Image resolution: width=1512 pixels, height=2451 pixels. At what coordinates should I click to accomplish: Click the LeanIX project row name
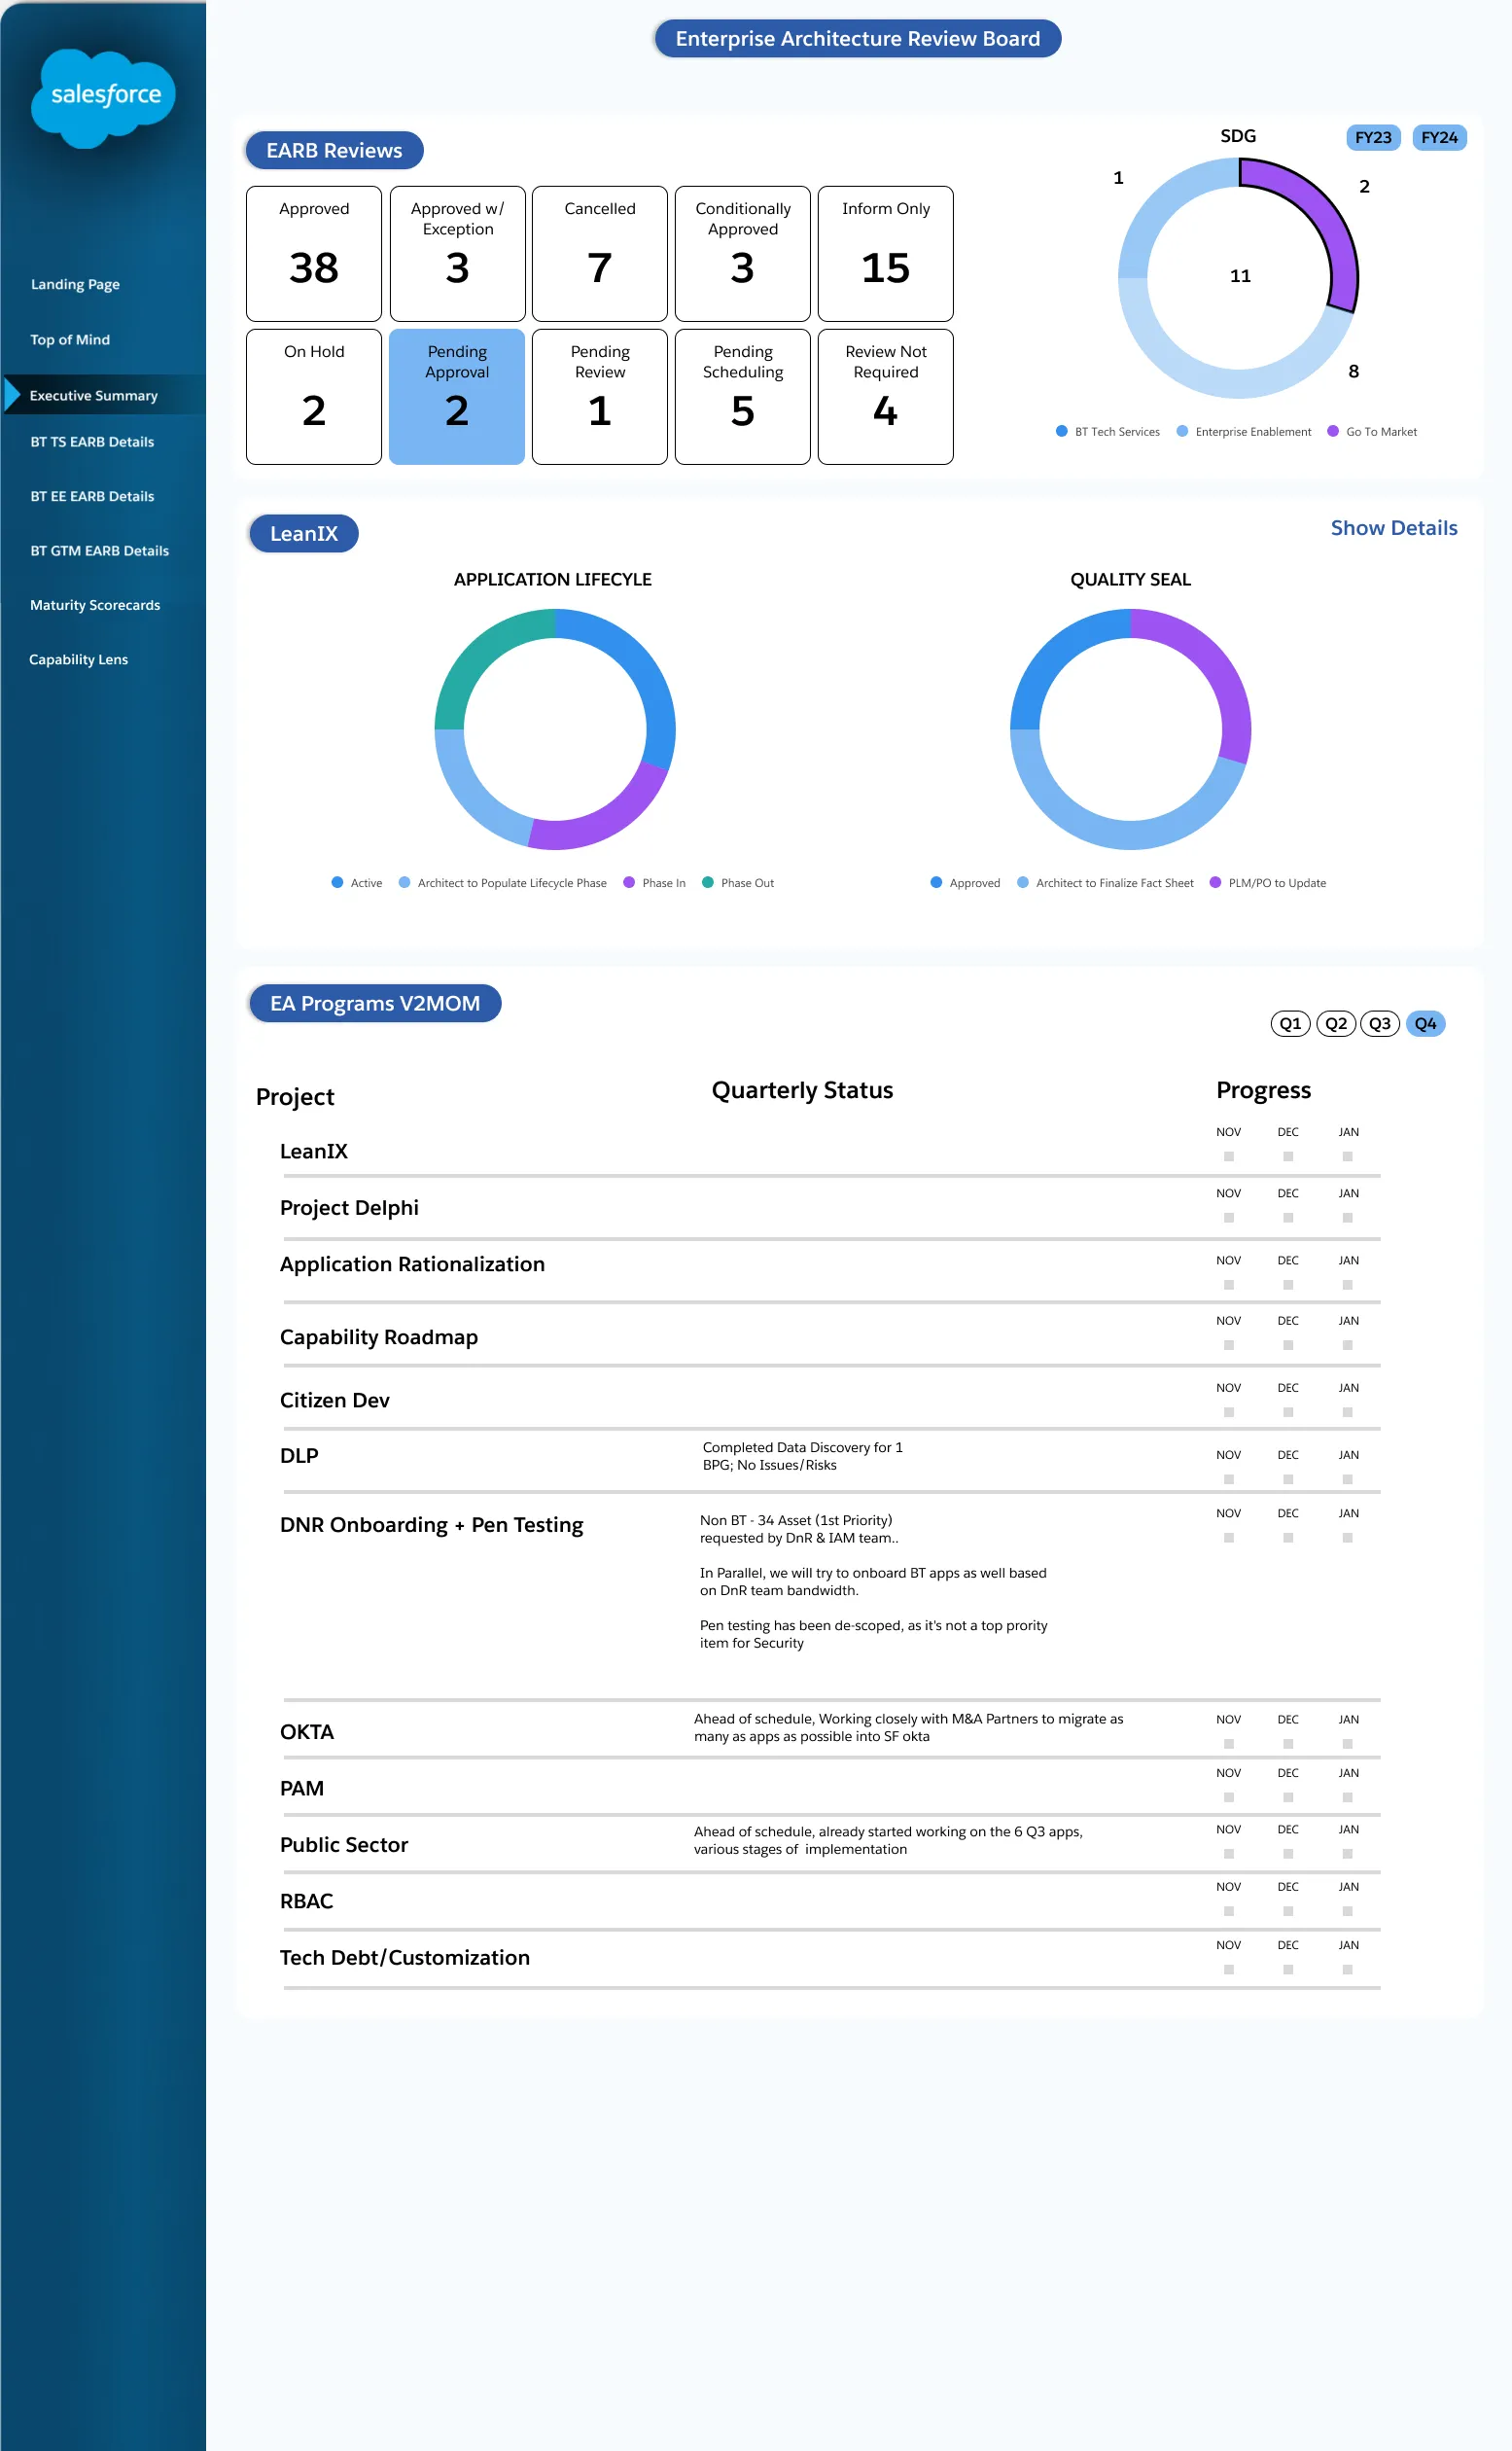click(x=314, y=1151)
